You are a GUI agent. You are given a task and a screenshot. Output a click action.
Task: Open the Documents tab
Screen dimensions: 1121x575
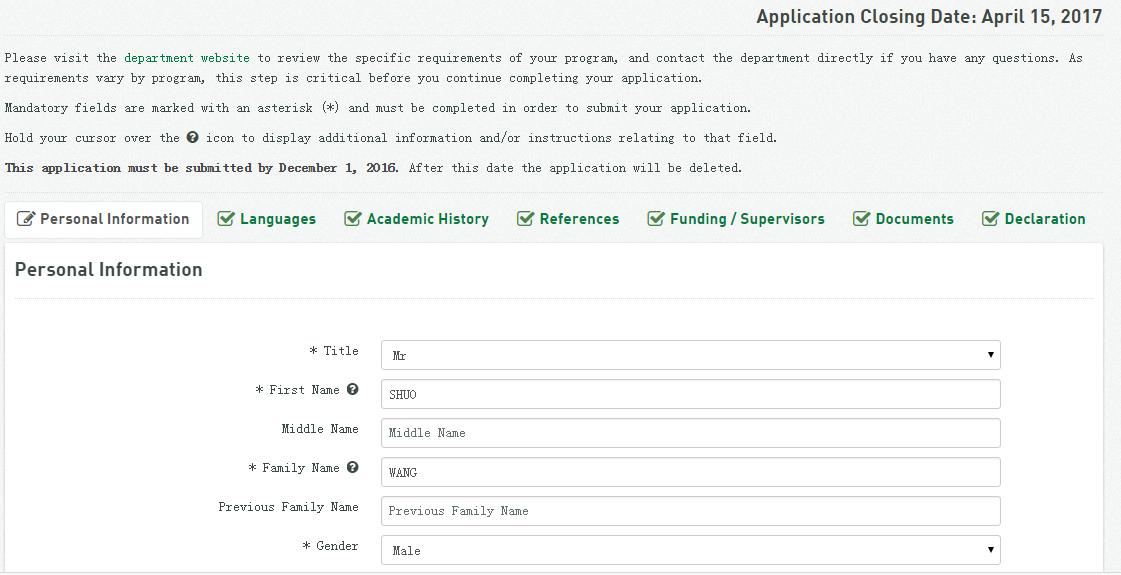point(904,219)
